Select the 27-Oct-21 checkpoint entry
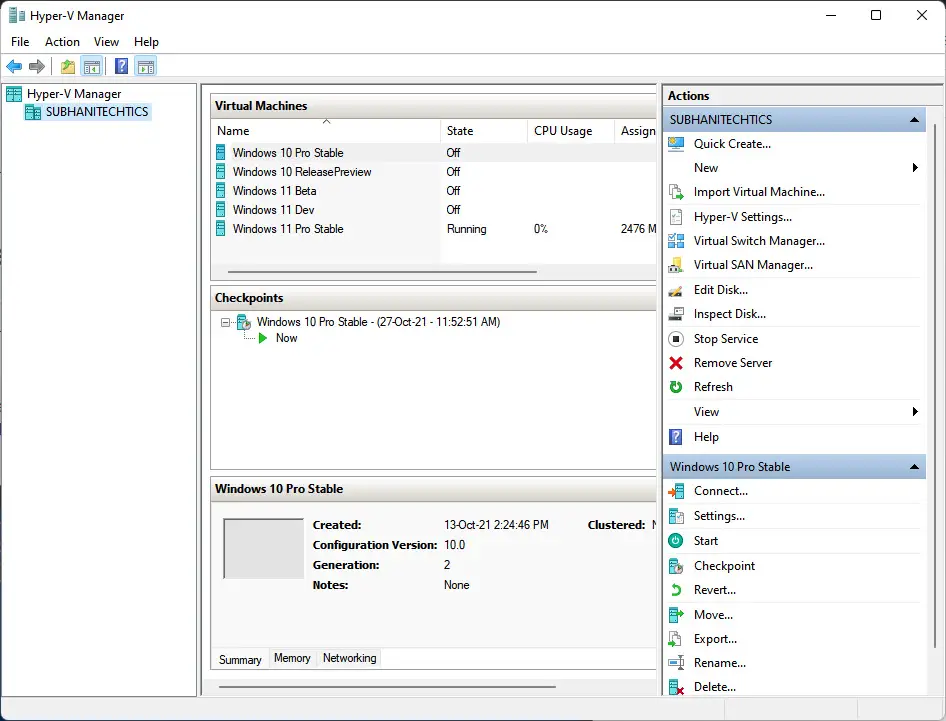Viewport: 946px width, 721px height. 378,322
